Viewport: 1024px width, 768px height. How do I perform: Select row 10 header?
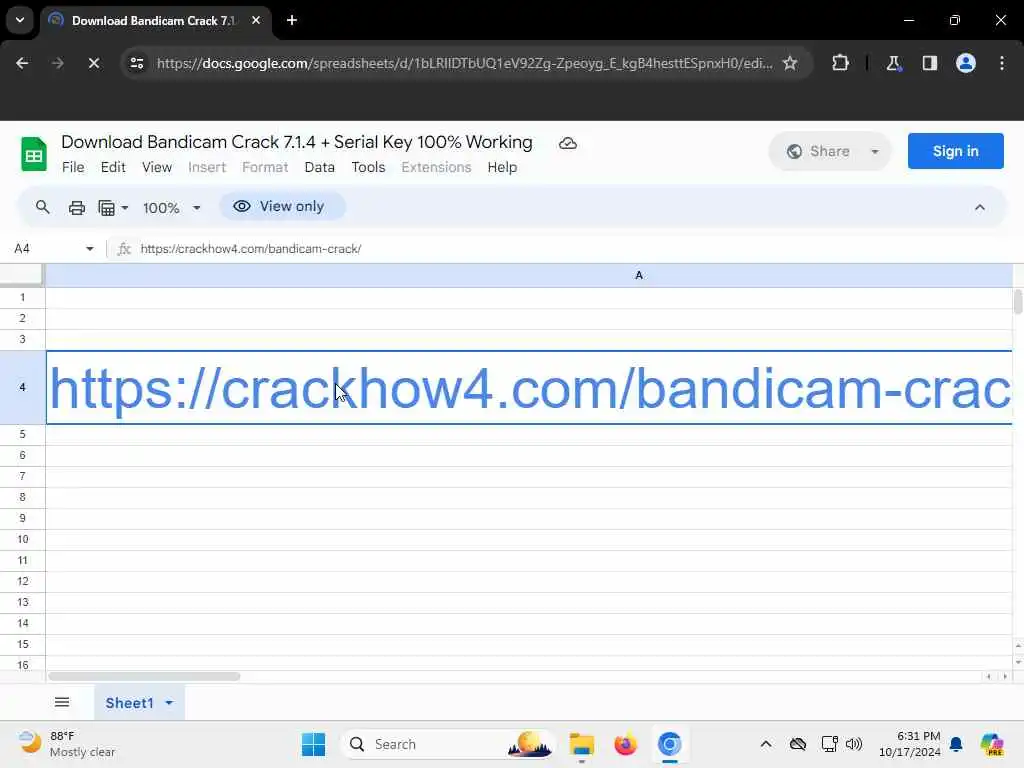click(22, 539)
